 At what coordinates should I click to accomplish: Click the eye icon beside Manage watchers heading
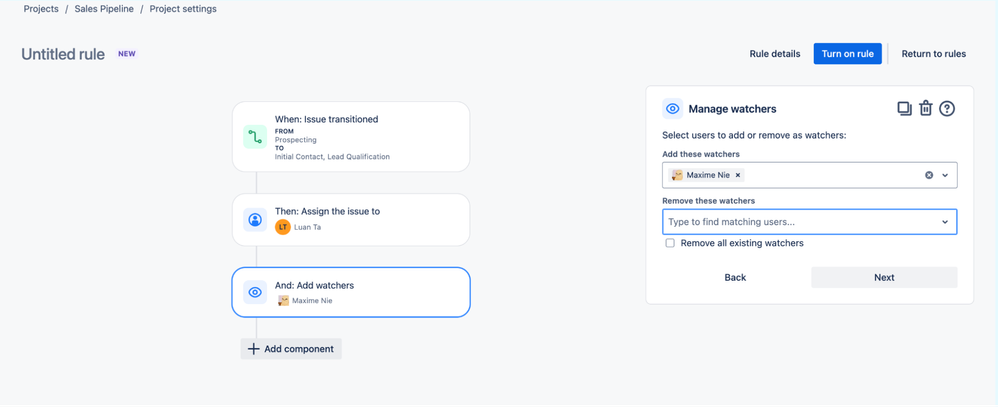pos(672,109)
